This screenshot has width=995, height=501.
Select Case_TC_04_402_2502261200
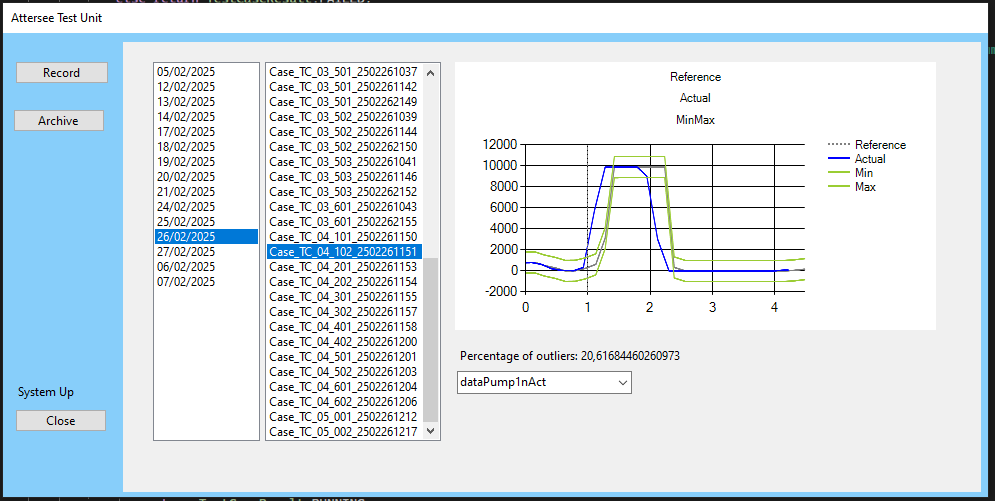coord(345,342)
